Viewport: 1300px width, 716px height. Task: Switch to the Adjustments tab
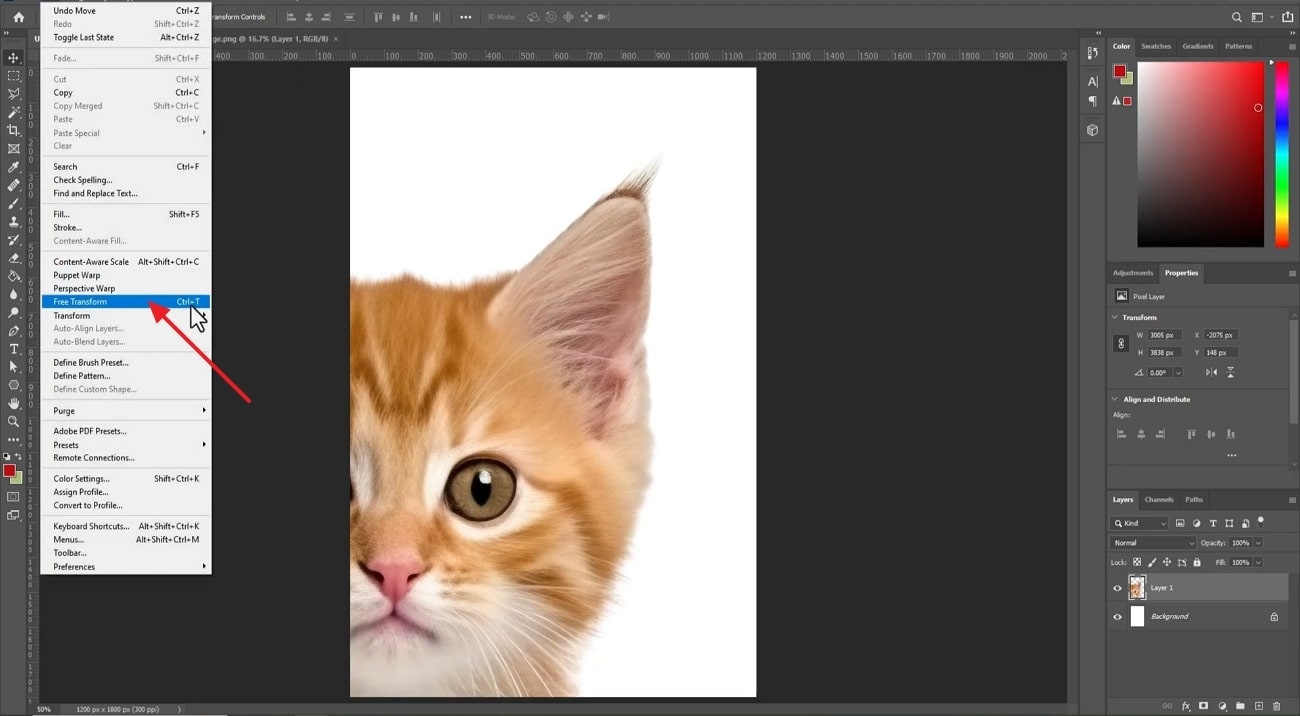pyautogui.click(x=1133, y=272)
